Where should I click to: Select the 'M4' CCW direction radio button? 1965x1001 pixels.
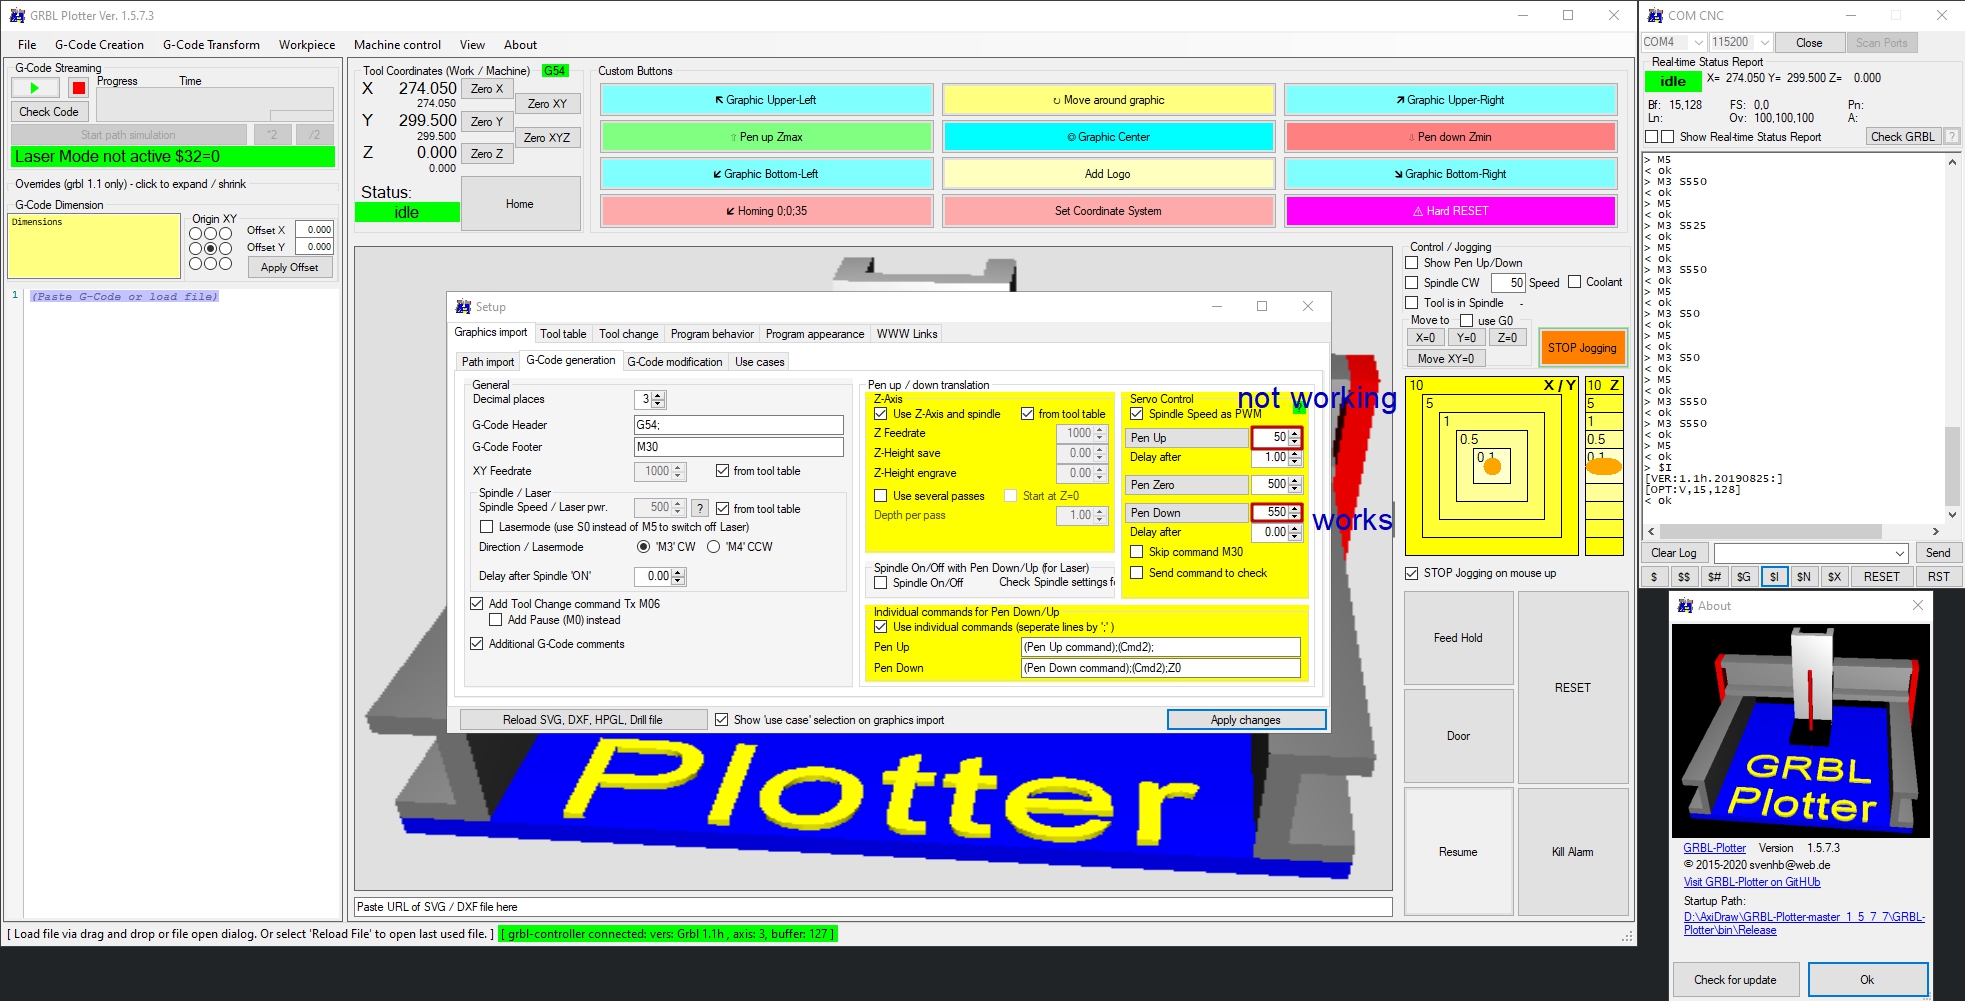[714, 547]
